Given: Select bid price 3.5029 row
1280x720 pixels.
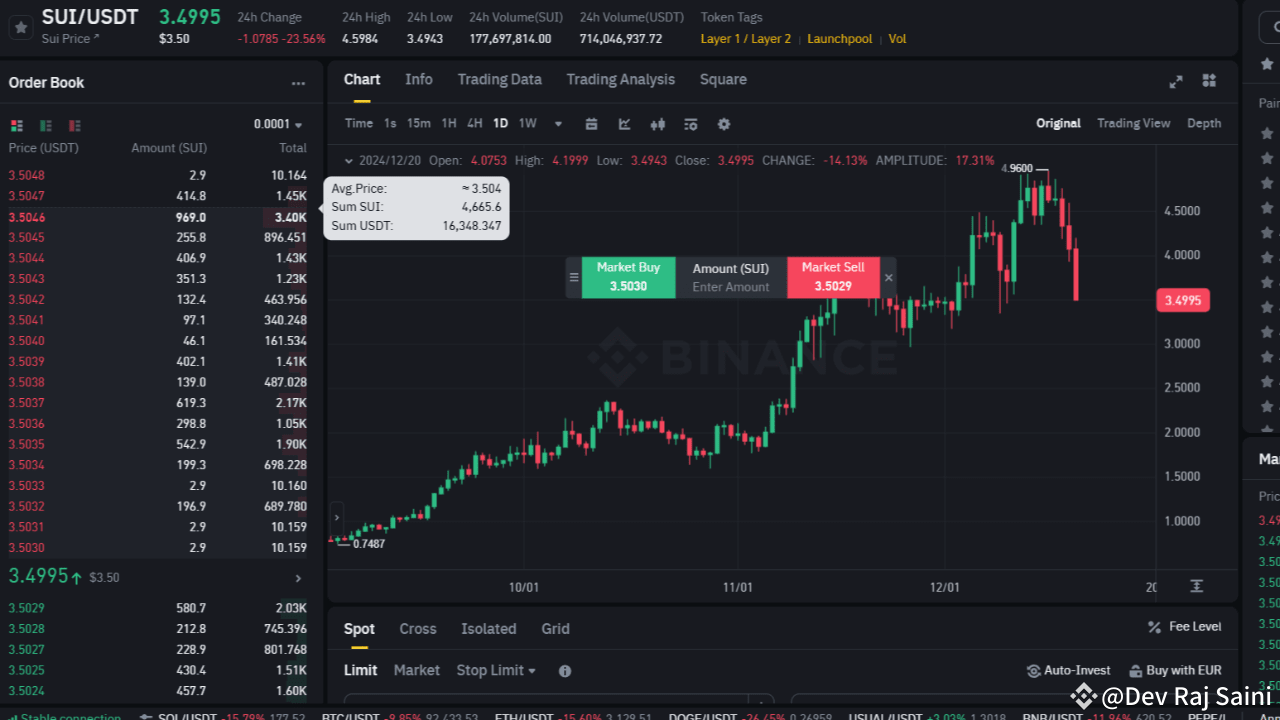Looking at the screenshot, I should (158, 608).
